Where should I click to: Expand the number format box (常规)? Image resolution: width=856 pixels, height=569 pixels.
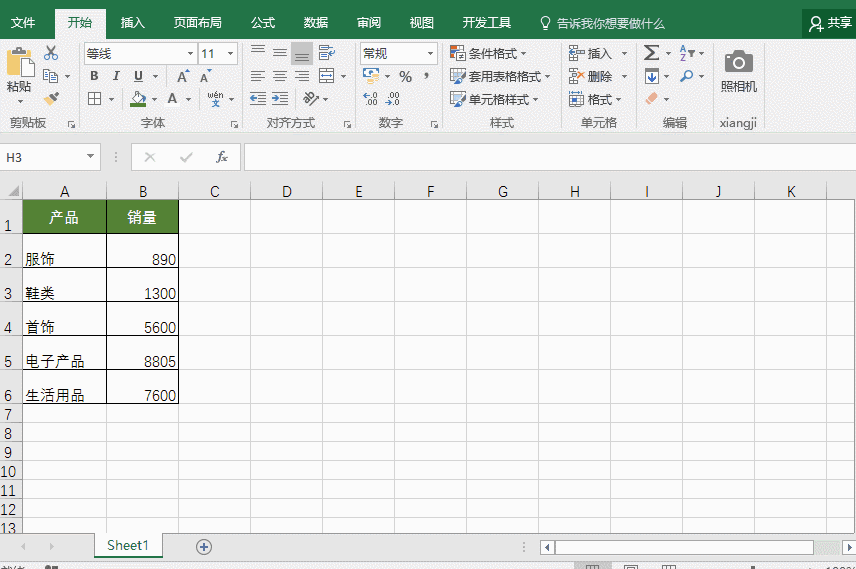(431, 54)
